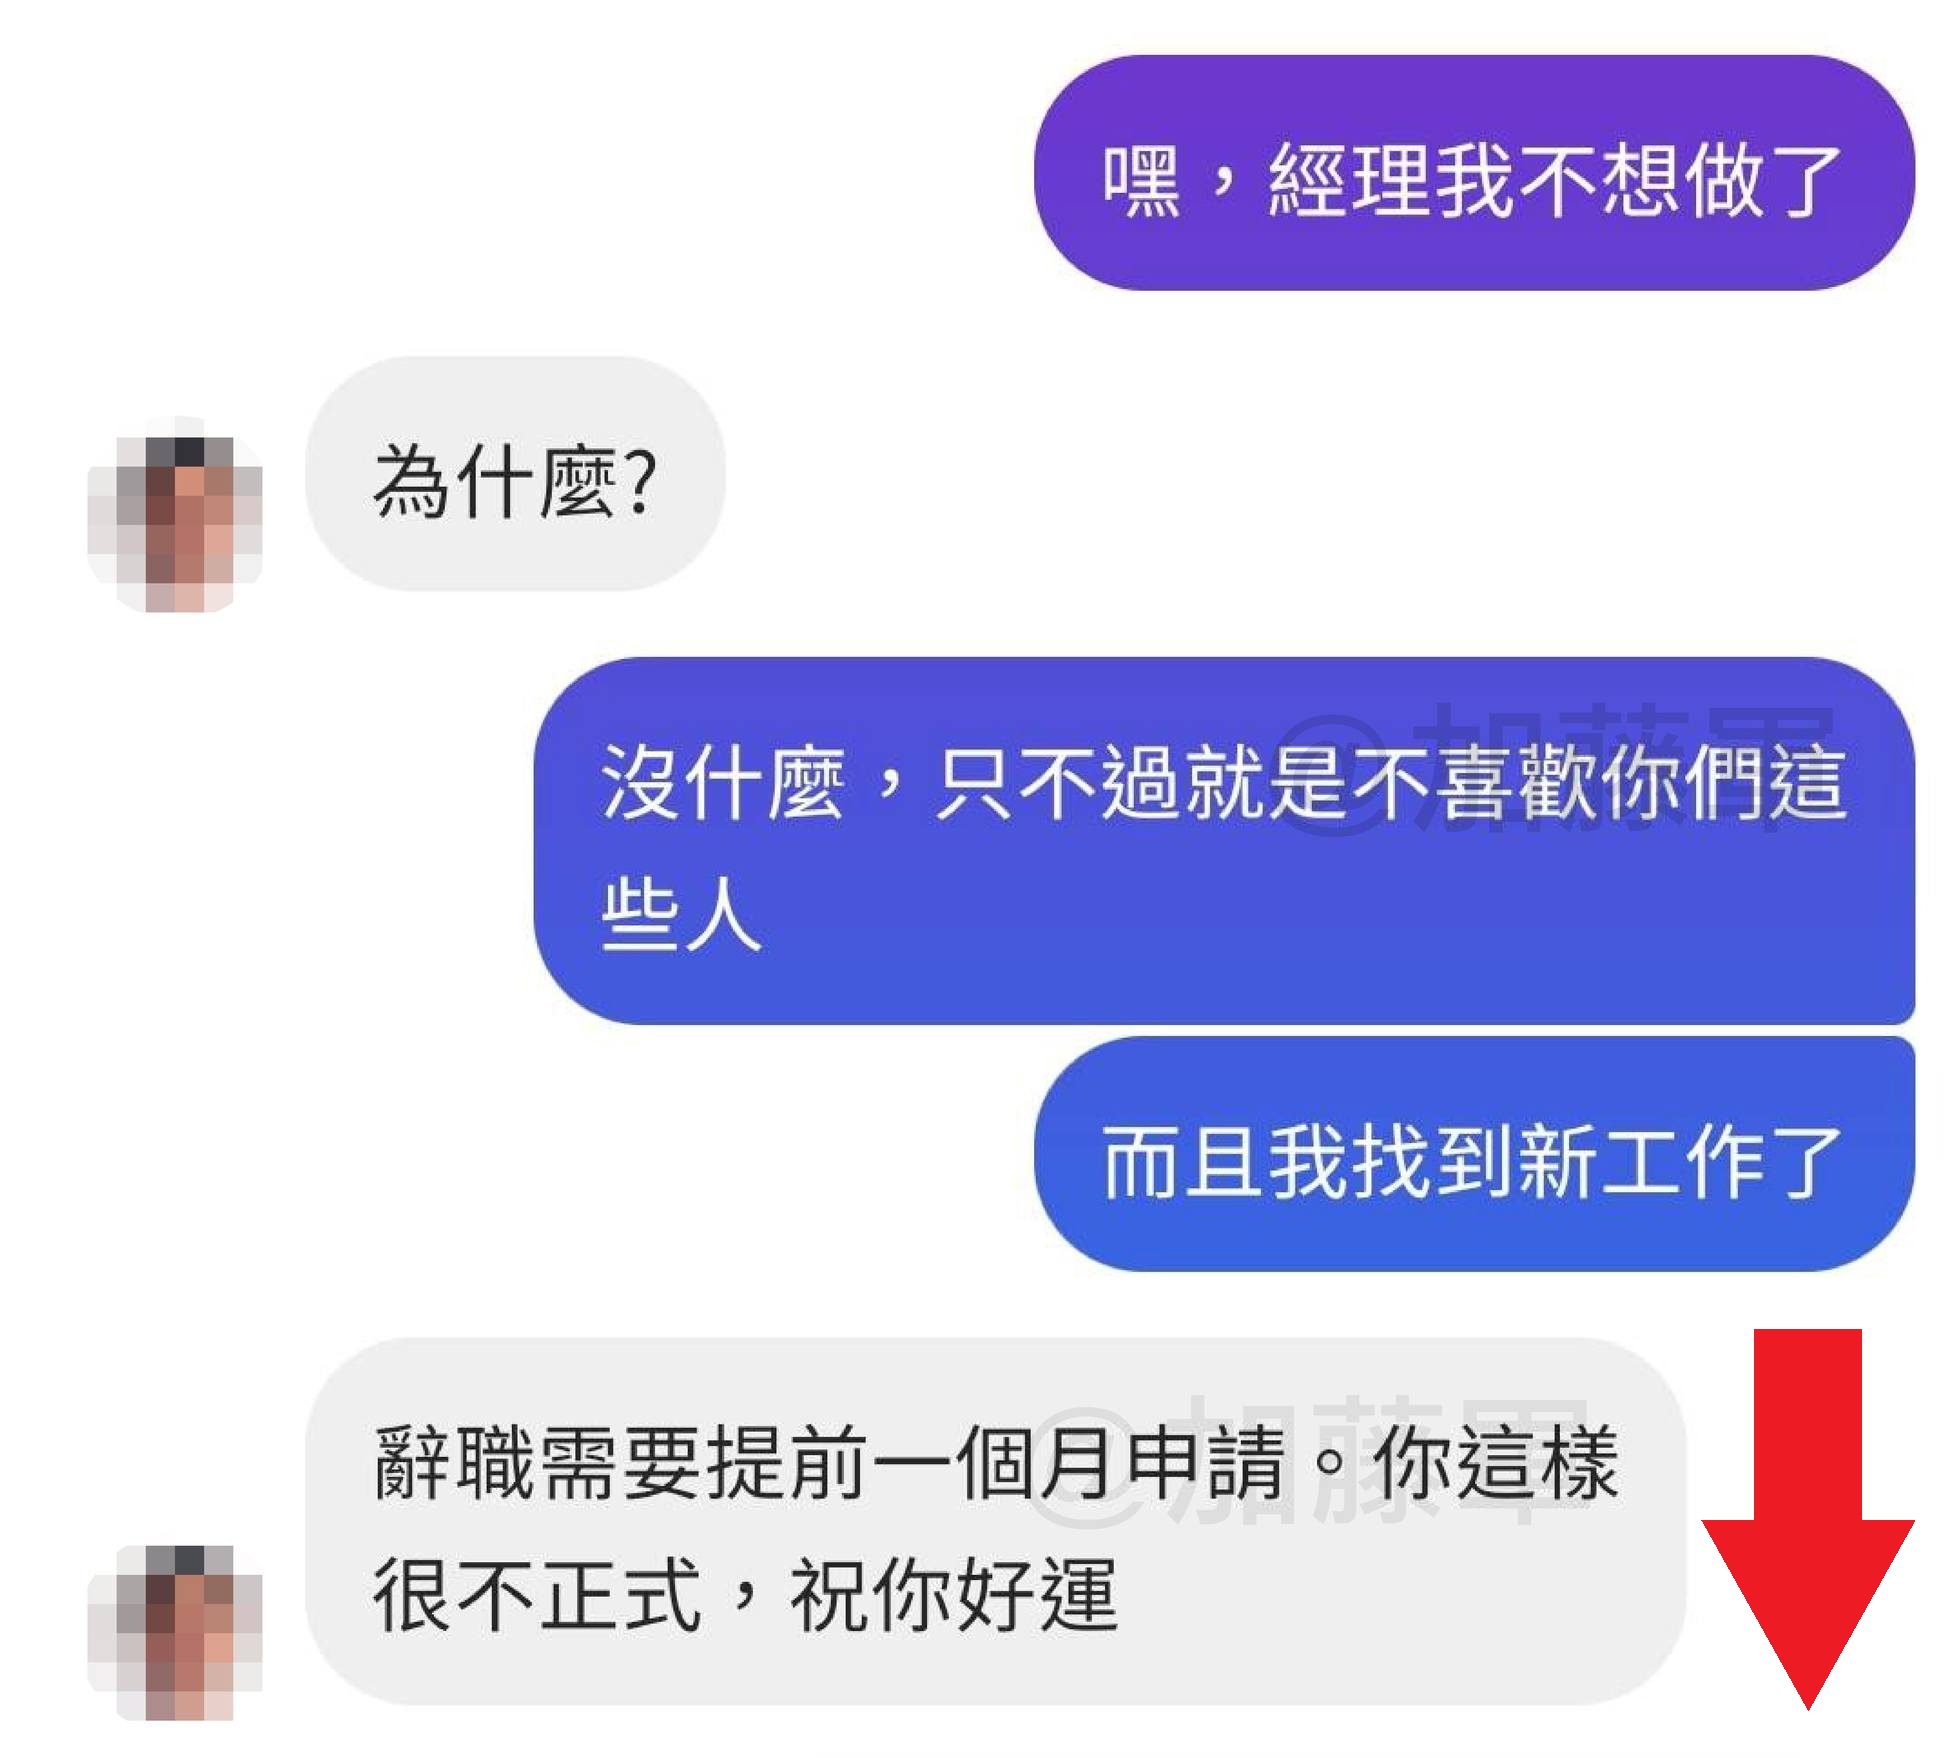1958x1758 pixels.
Task: Click the word 經理 in first message
Action: point(1351,180)
